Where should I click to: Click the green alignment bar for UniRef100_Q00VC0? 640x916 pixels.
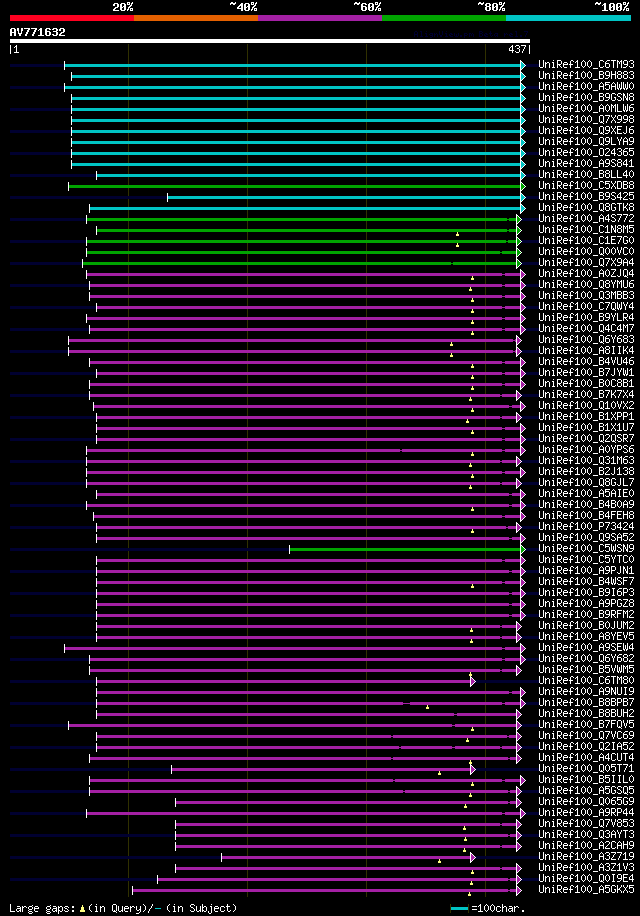click(x=301, y=252)
